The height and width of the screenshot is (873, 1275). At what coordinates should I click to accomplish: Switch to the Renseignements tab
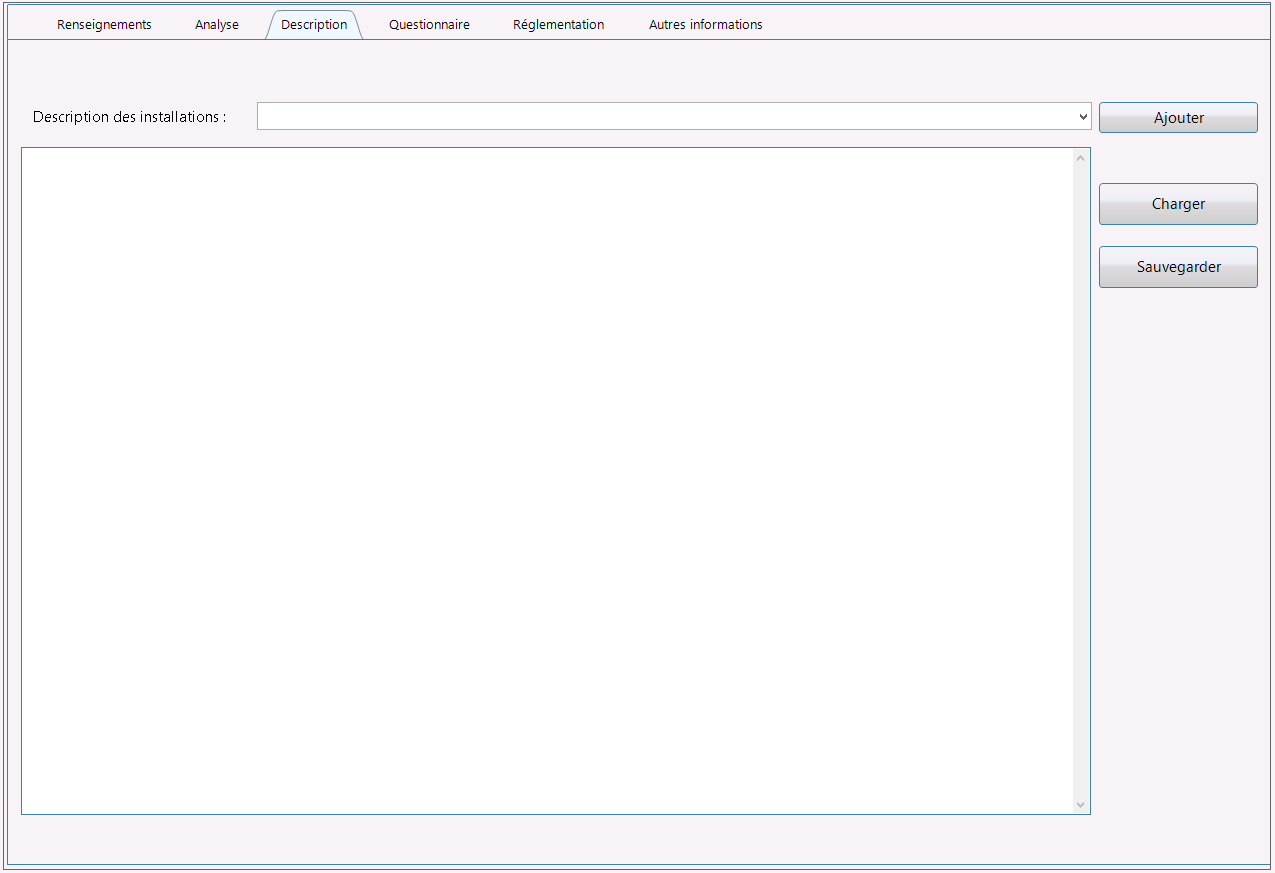(104, 25)
